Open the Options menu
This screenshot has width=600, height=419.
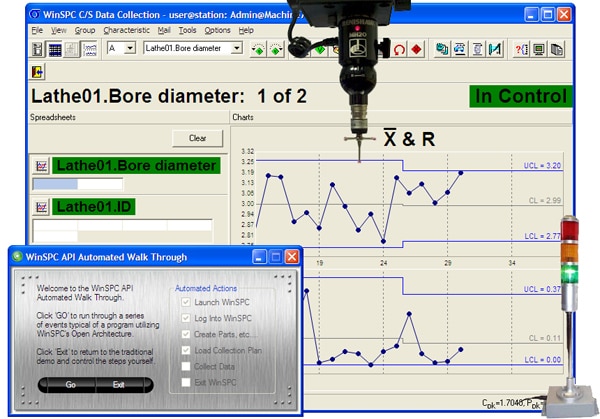tap(217, 31)
